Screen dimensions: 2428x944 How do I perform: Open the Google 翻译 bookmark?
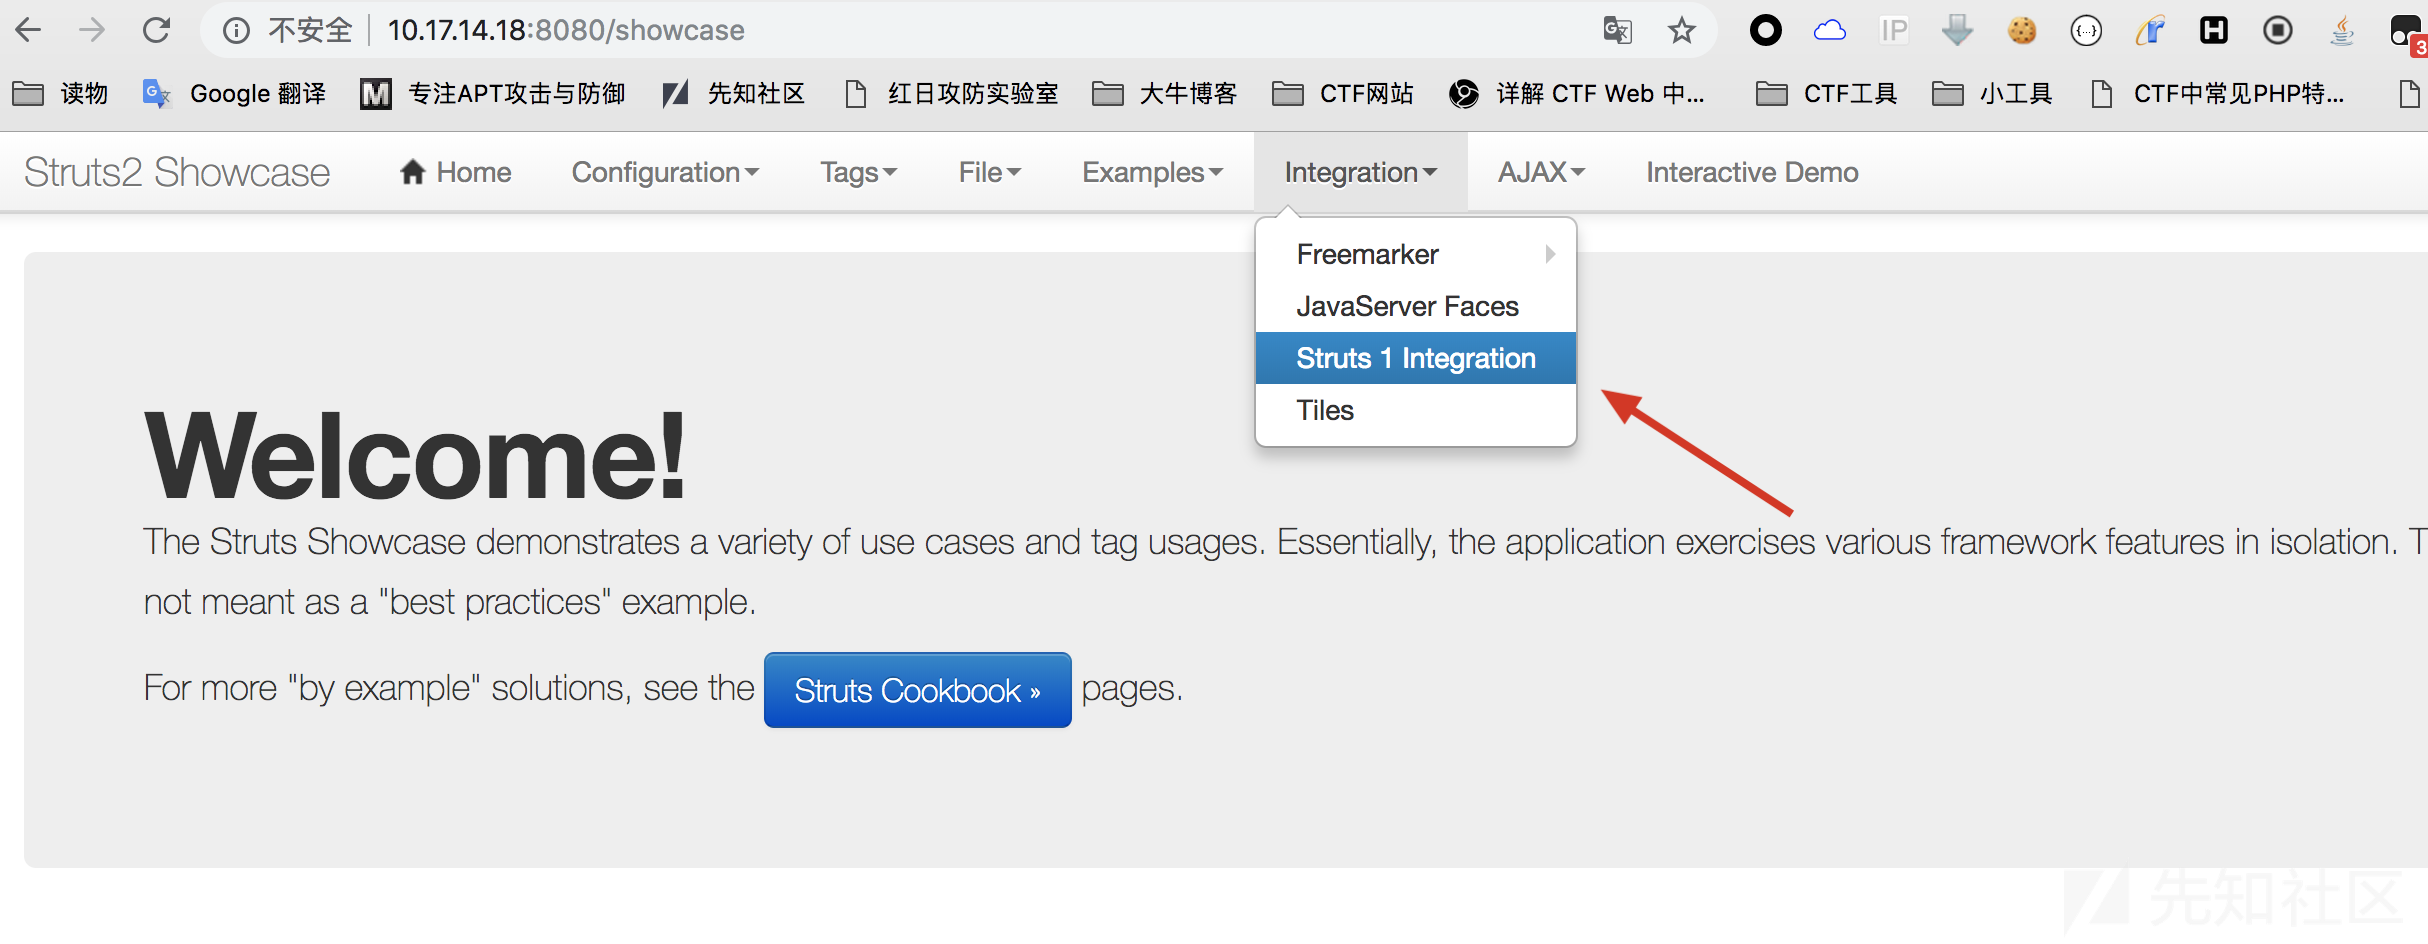click(234, 94)
